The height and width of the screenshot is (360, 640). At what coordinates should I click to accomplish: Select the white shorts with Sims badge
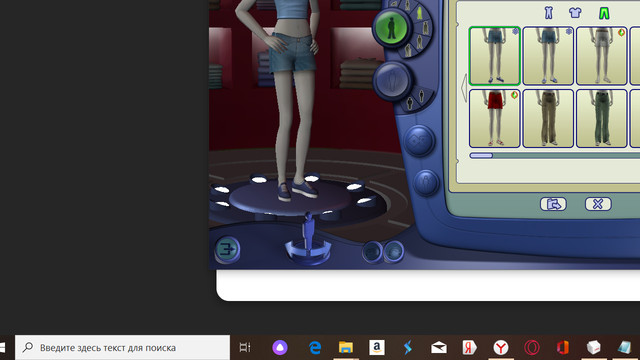coord(602,56)
